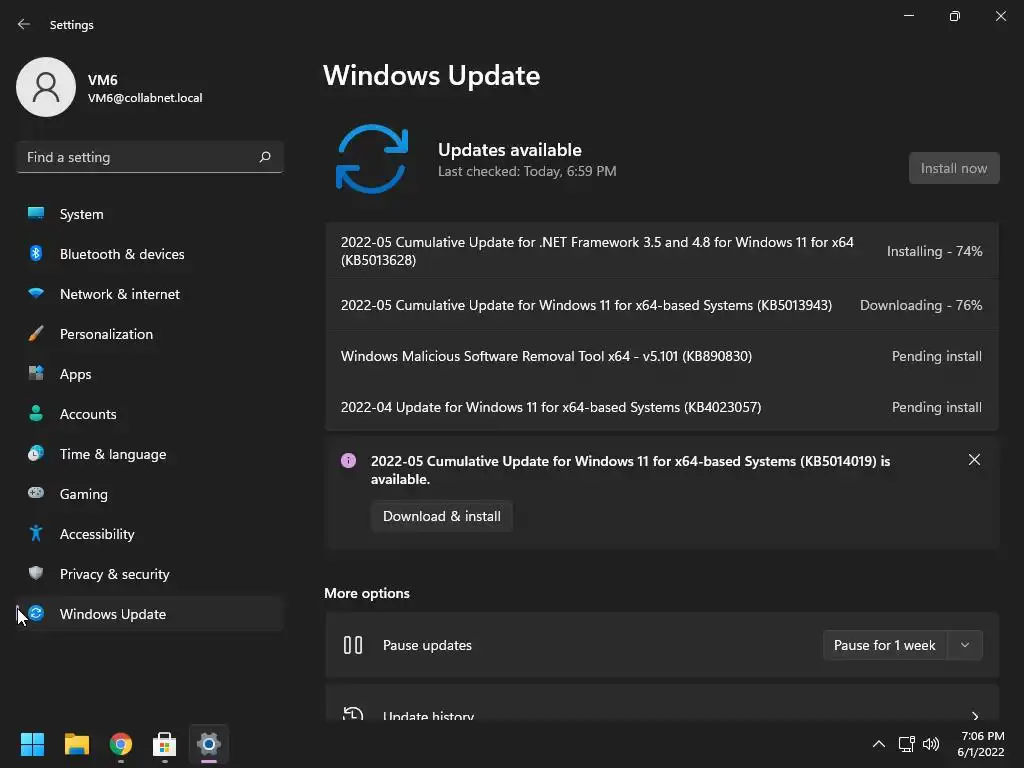Screen dimensions: 1024x768
Task: Click the volume speaker icon in system tray
Action: pos(931,744)
